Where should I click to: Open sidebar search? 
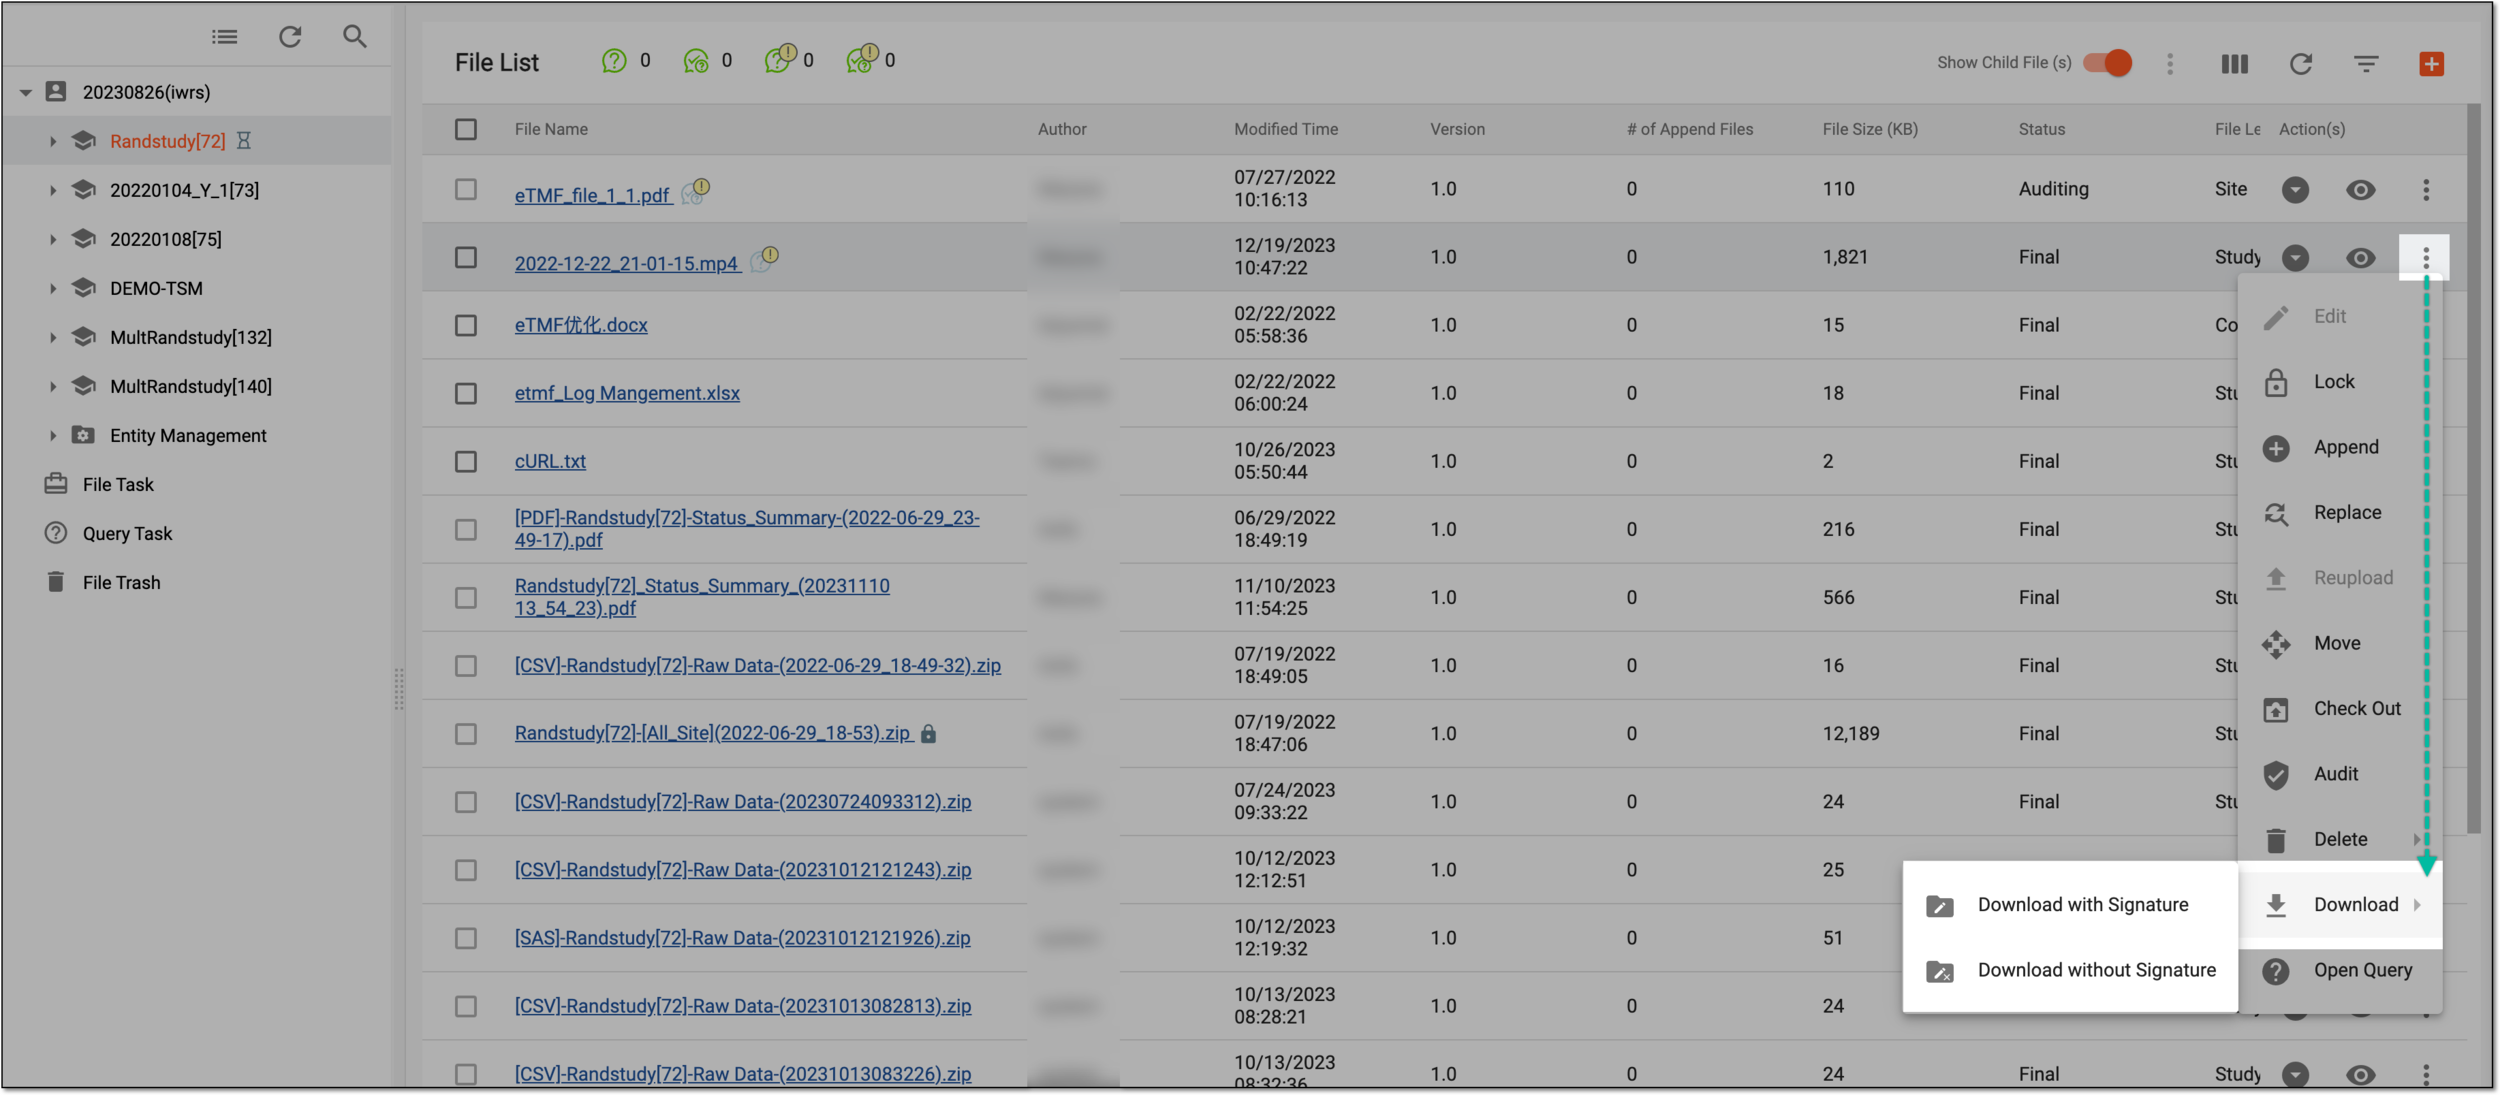355,37
